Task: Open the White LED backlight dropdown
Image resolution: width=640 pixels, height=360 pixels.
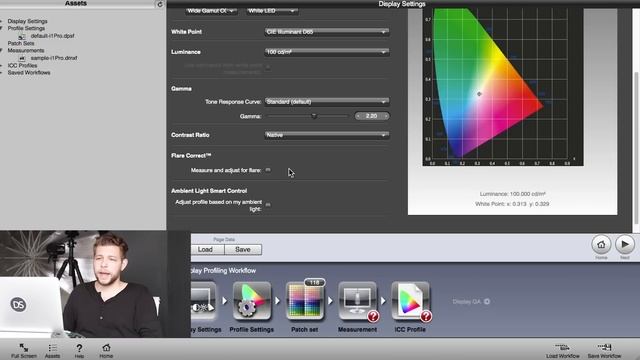Action: (272, 11)
